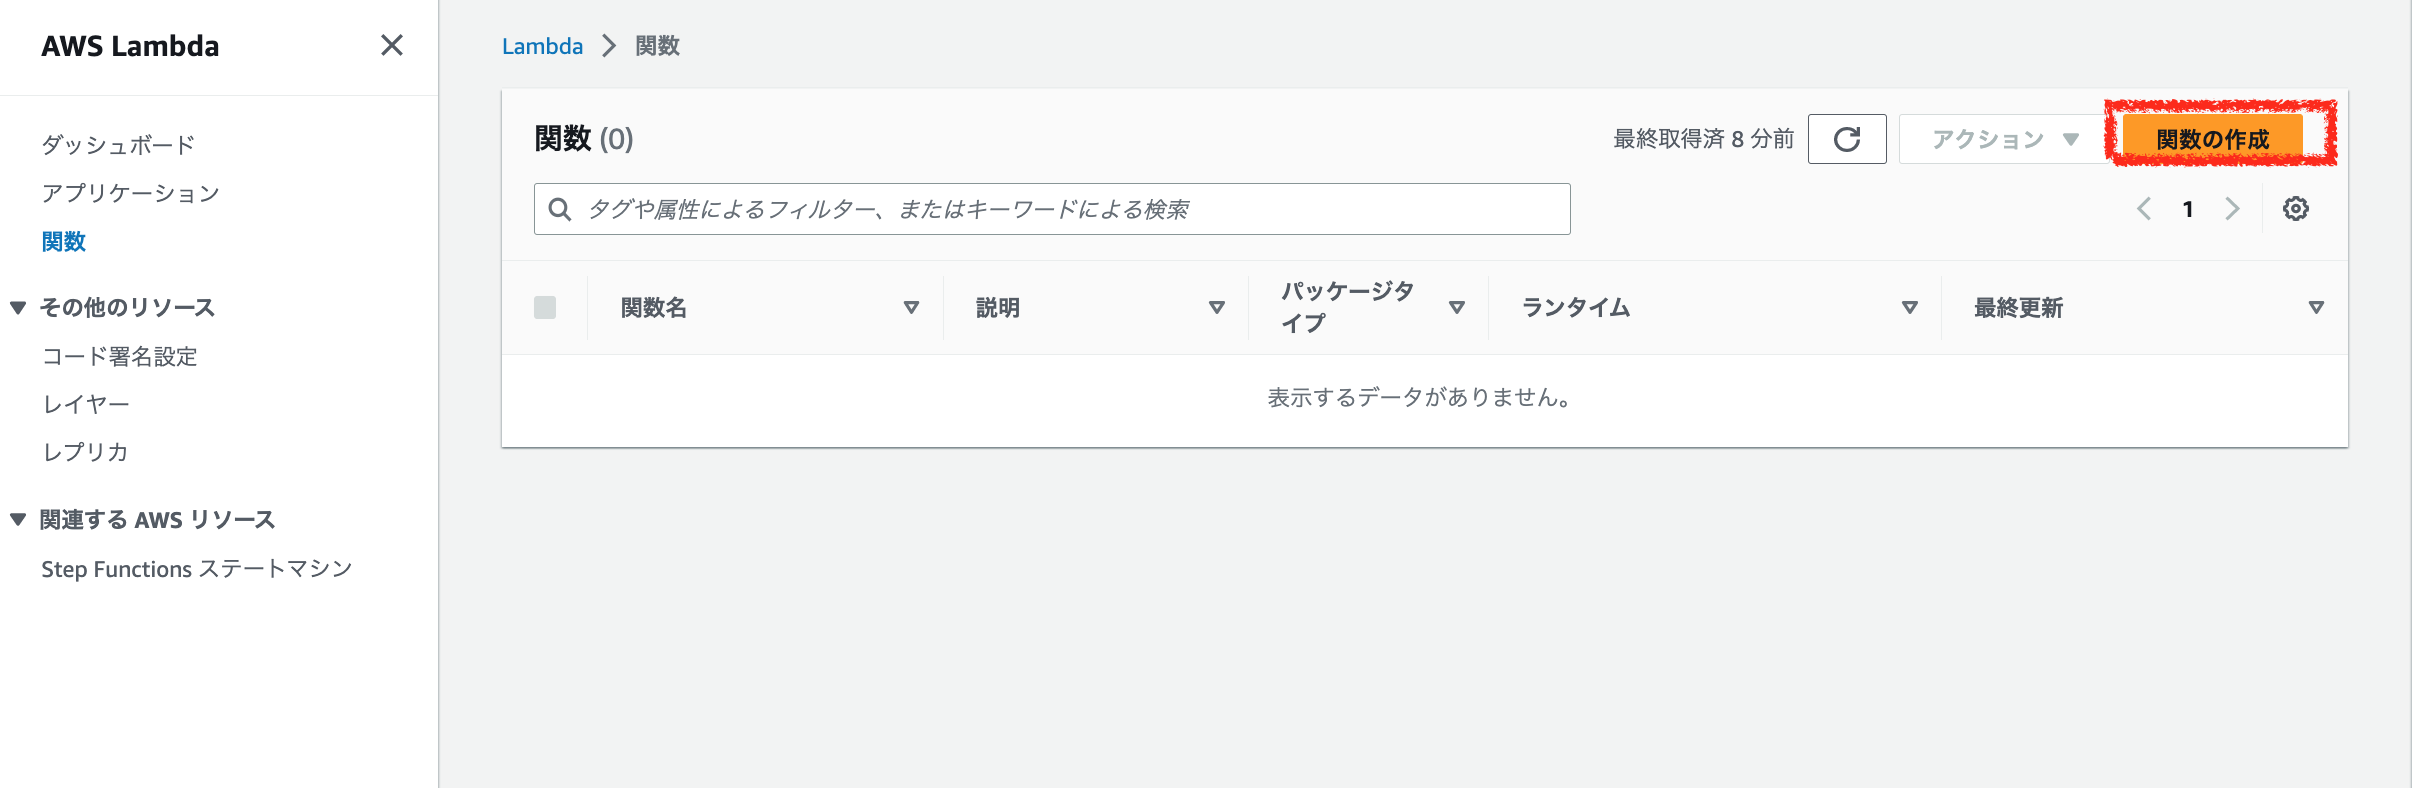
Task: Open the Lambda breadcrumb link
Action: [x=542, y=45]
